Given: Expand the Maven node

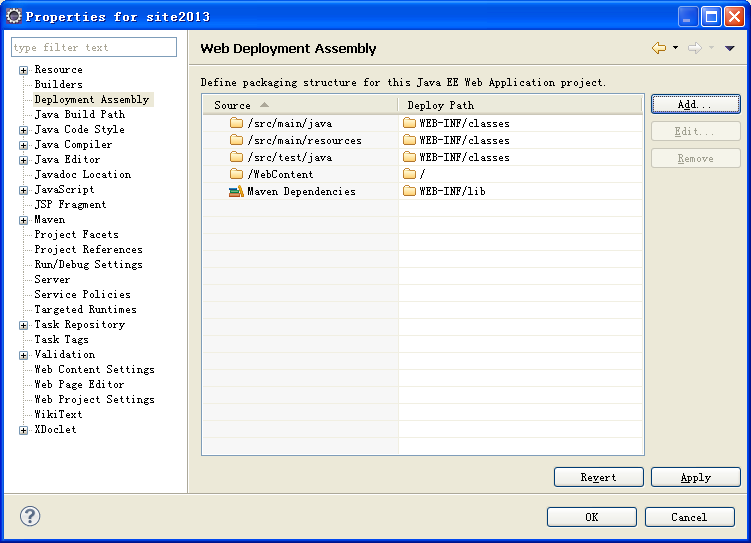Looking at the screenshot, I should 23,220.
